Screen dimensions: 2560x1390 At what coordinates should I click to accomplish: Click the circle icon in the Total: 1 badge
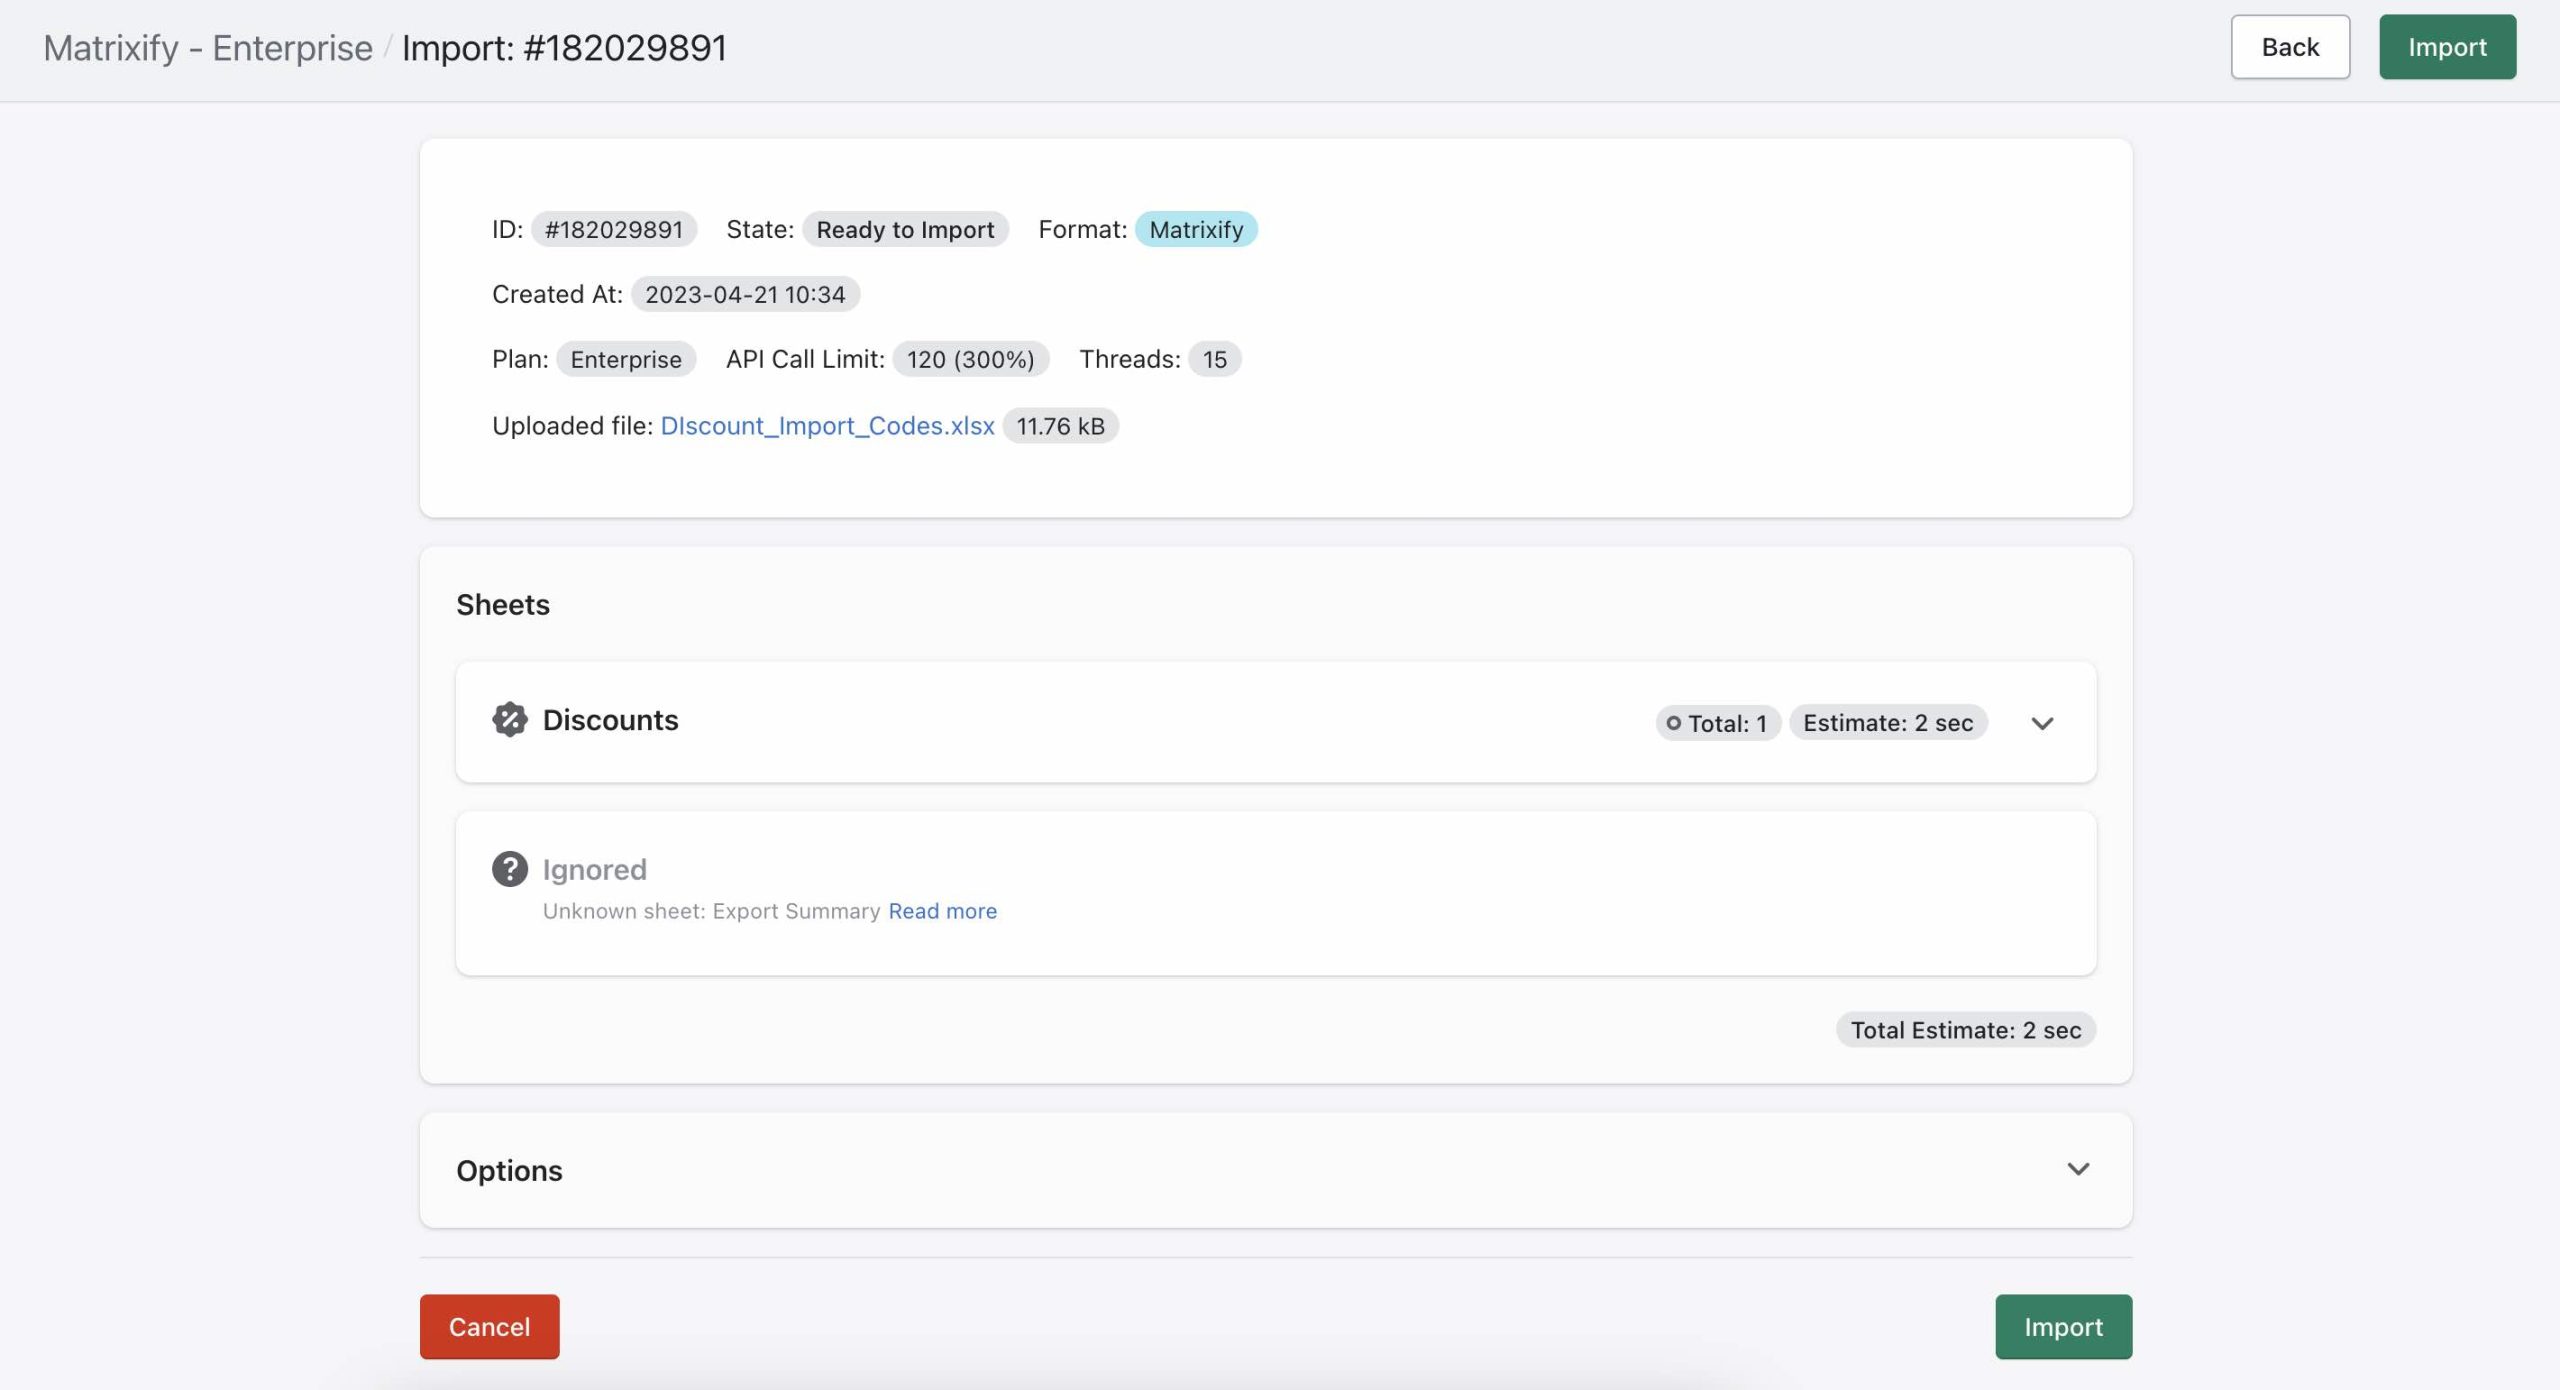click(1673, 723)
